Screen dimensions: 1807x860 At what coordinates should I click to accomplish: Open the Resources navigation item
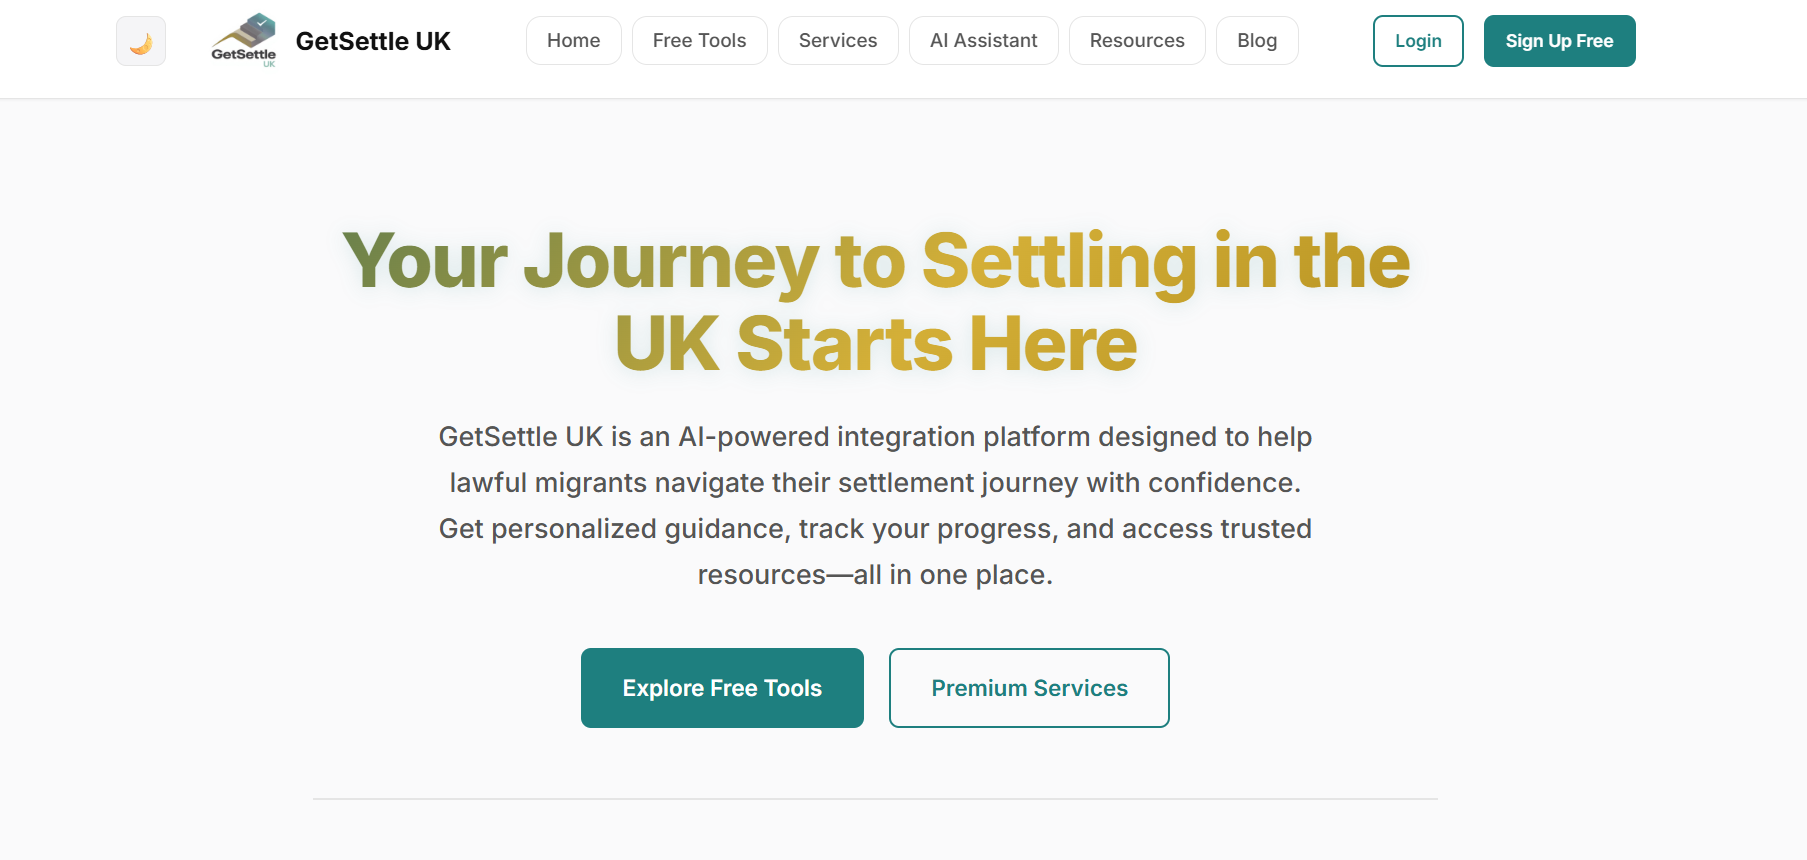[1136, 40]
